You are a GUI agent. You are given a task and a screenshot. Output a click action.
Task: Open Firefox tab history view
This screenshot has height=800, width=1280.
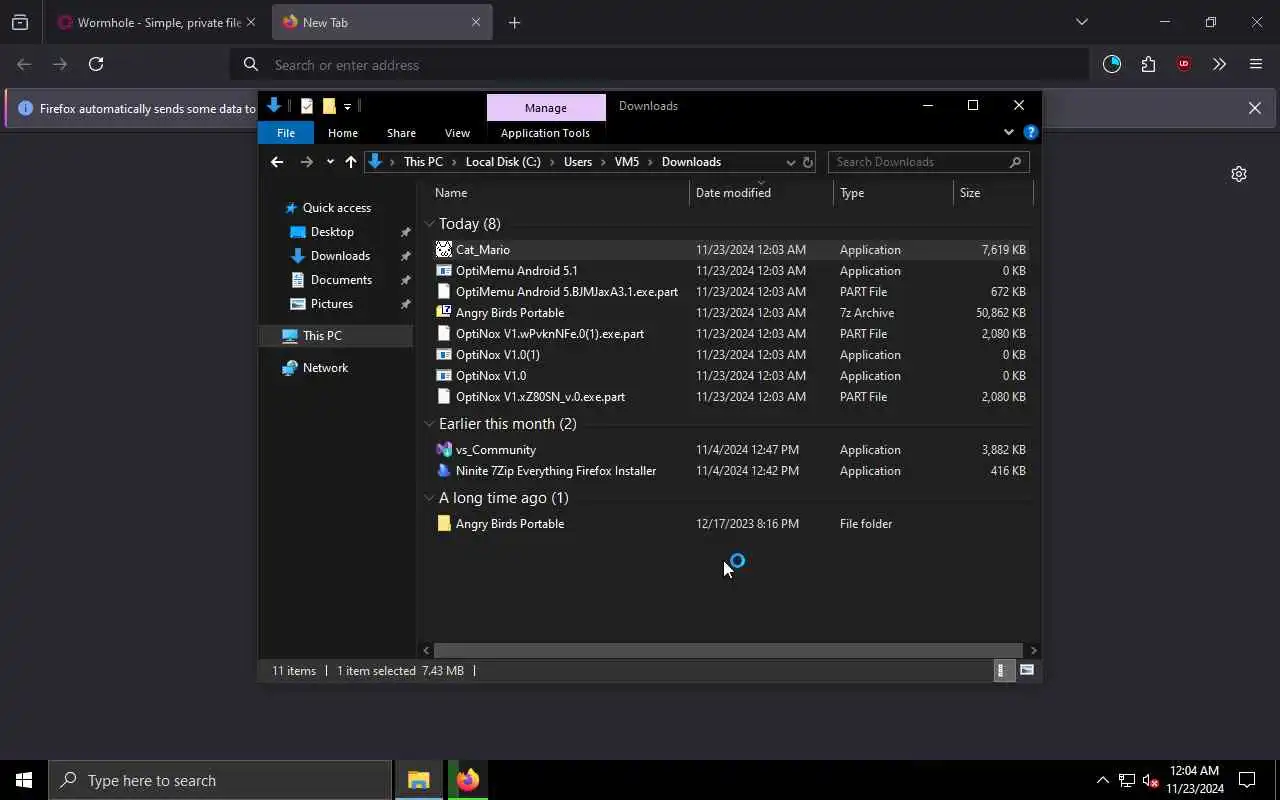pos(20,22)
